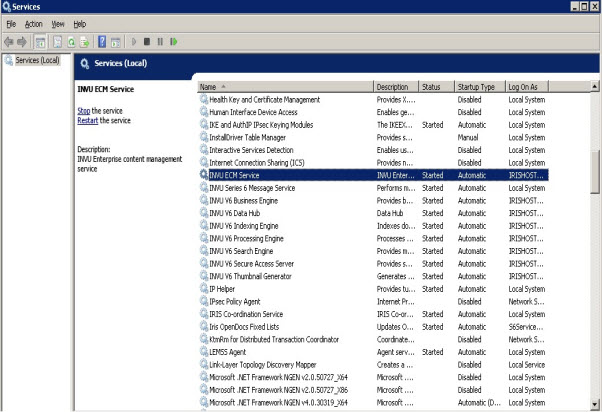Select Internet Connection Sharing (ICS) service

[x=256, y=163]
